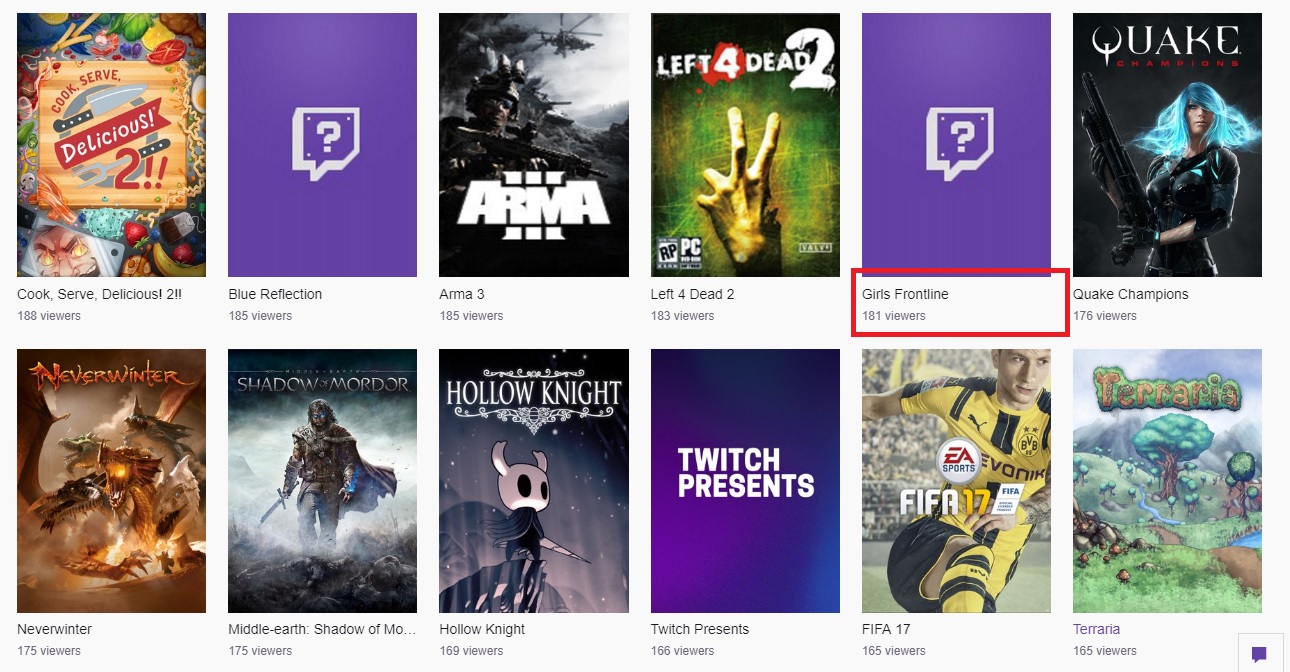Open the Twitch Presents title link
This screenshot has height=672, width=1290.
699,629
